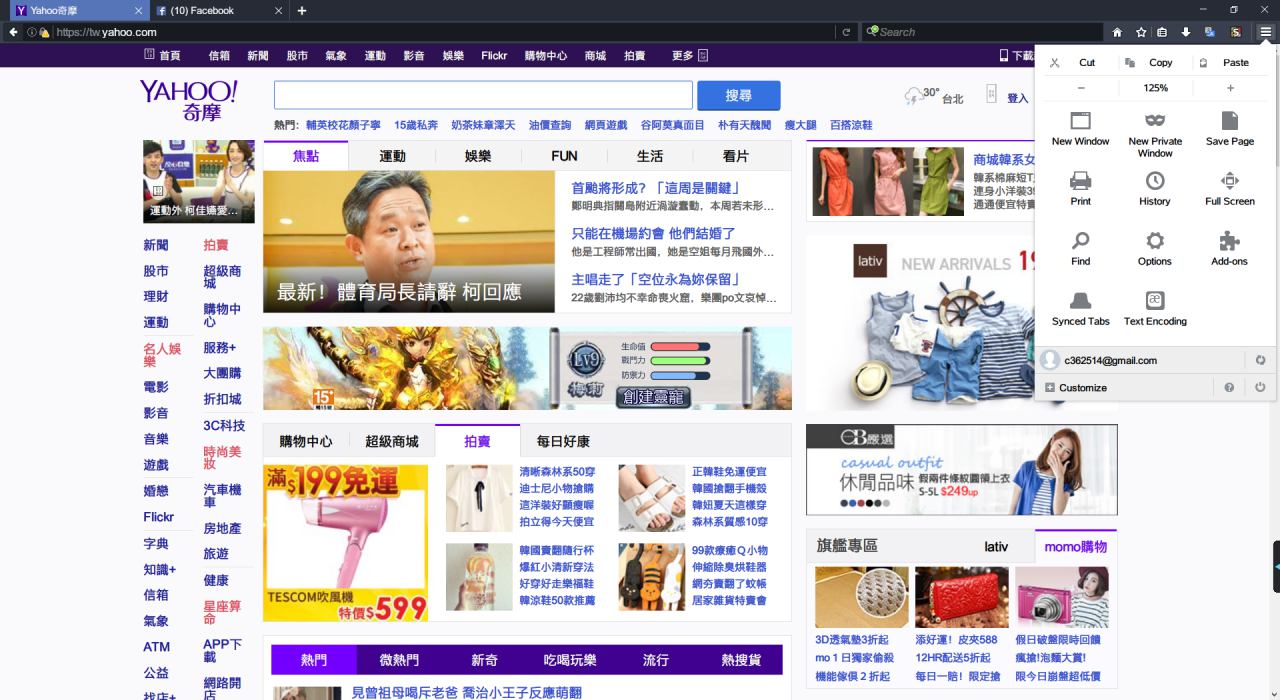This screenshot has width=1280, height=700.
Task: Bookmark this page with star icon
Action: tap(1140, 32)
